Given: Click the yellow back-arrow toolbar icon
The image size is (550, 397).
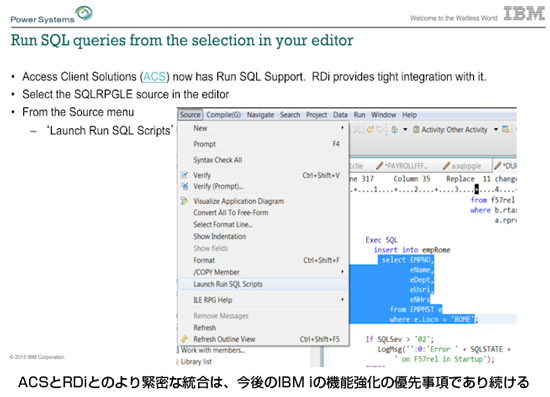Looking at the screenshot, I should pos(370,129).
